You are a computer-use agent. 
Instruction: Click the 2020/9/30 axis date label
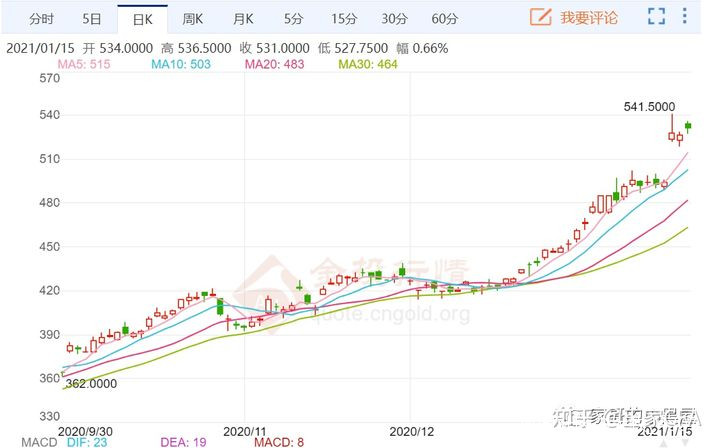click(x=85, y=431)
